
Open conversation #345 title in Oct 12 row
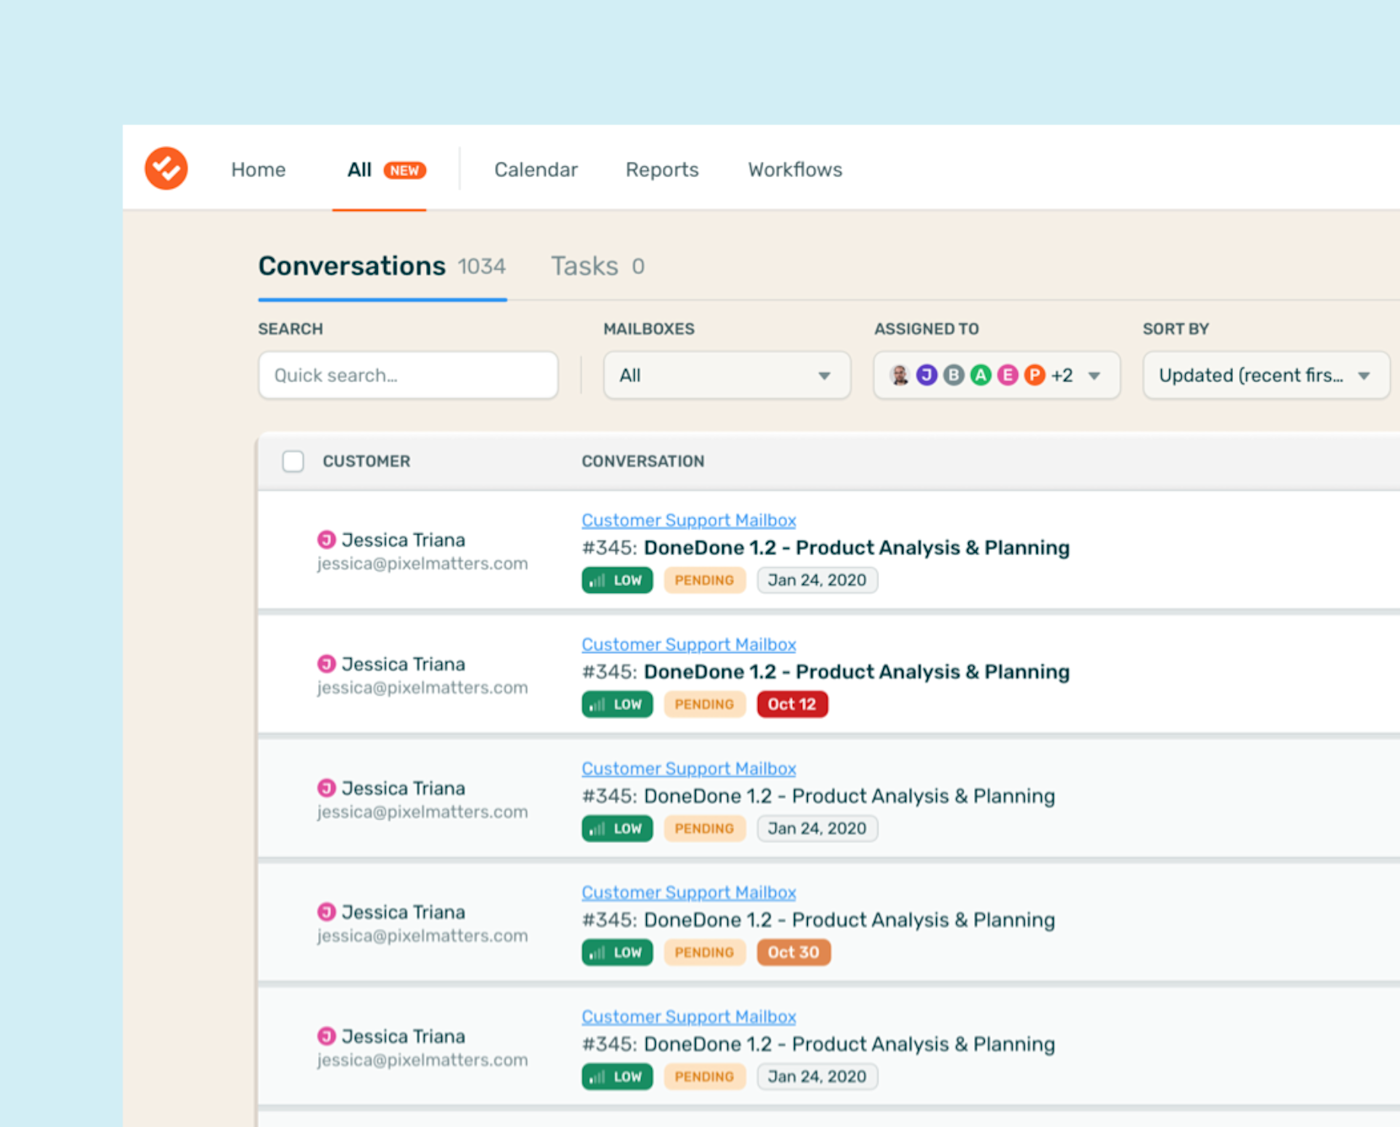[826, 672]
